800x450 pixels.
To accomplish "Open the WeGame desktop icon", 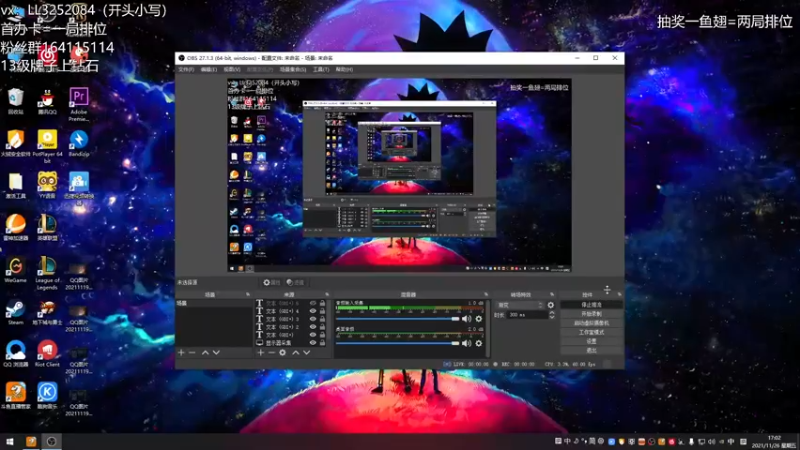I will (16, 270).
